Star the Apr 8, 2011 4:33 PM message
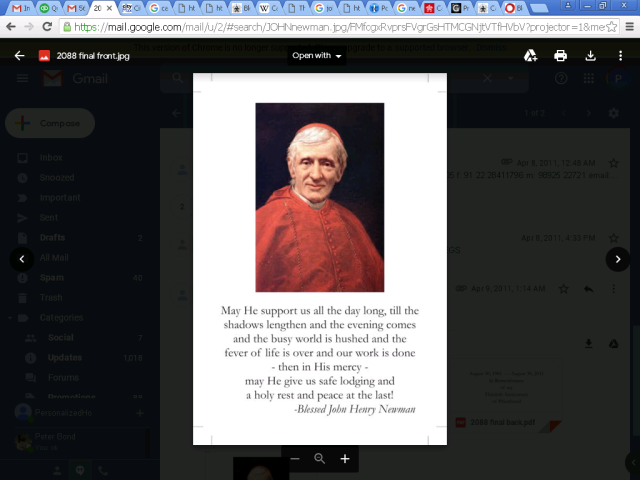Image resolution: width=640 pixels, height=480 pixels. 613,238
